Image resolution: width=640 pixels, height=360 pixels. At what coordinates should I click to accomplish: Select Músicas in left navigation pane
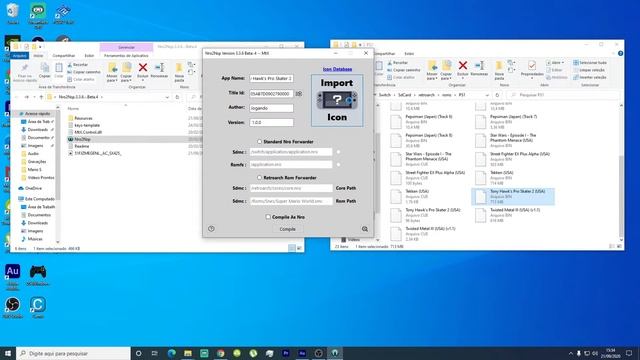coord(35,239)
